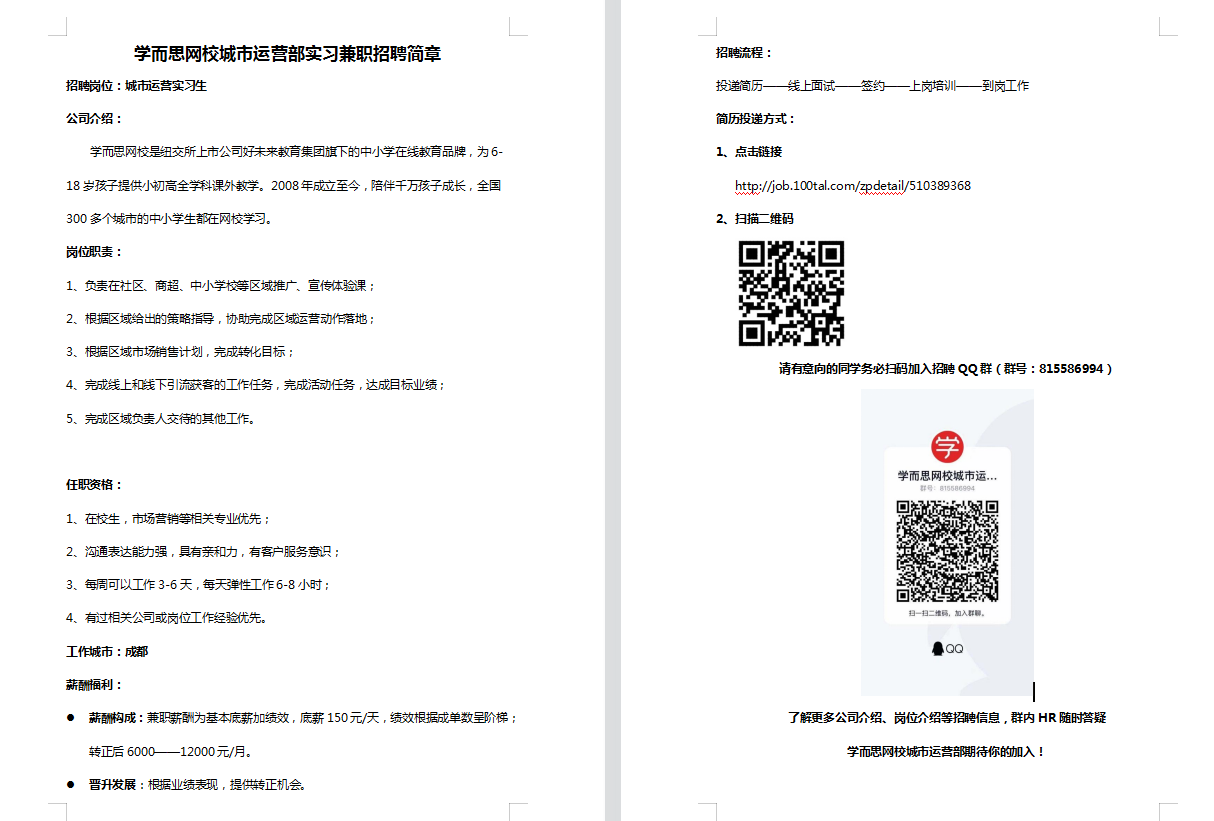Click the QQ penguin icon below the card
The image size is (1214, 821).
click(938, 649)
